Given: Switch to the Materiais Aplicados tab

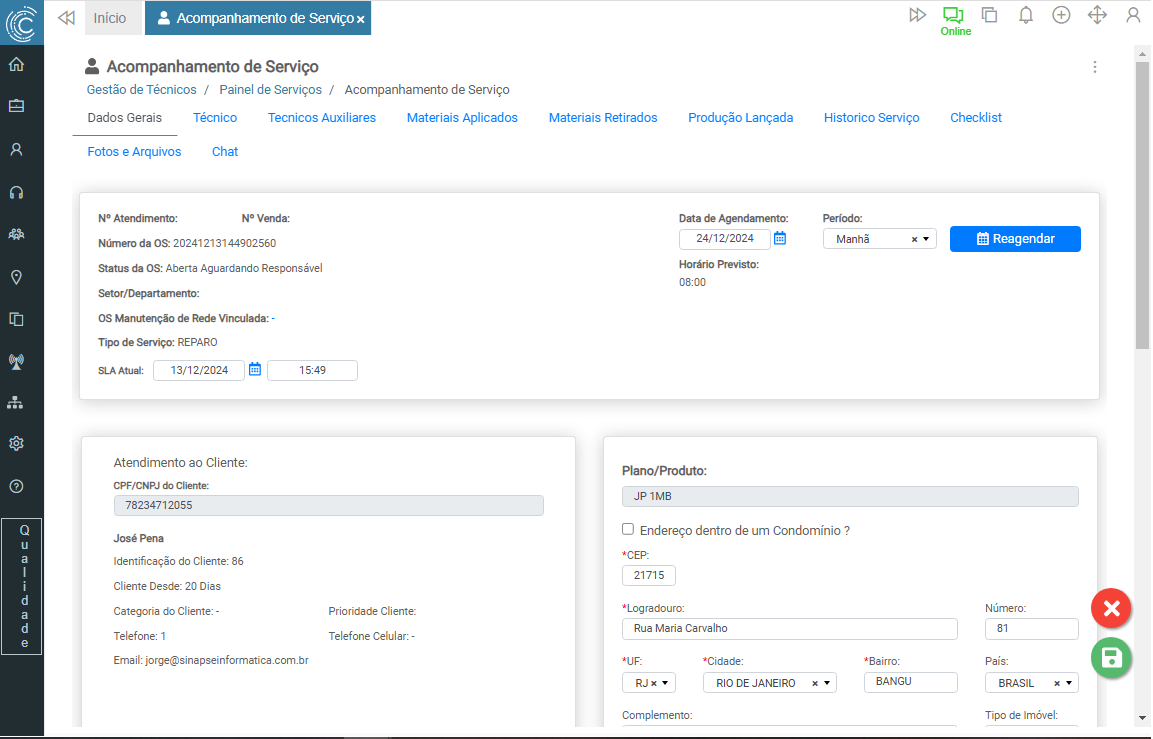Looking at the screenshot, I should coord(462,118).
